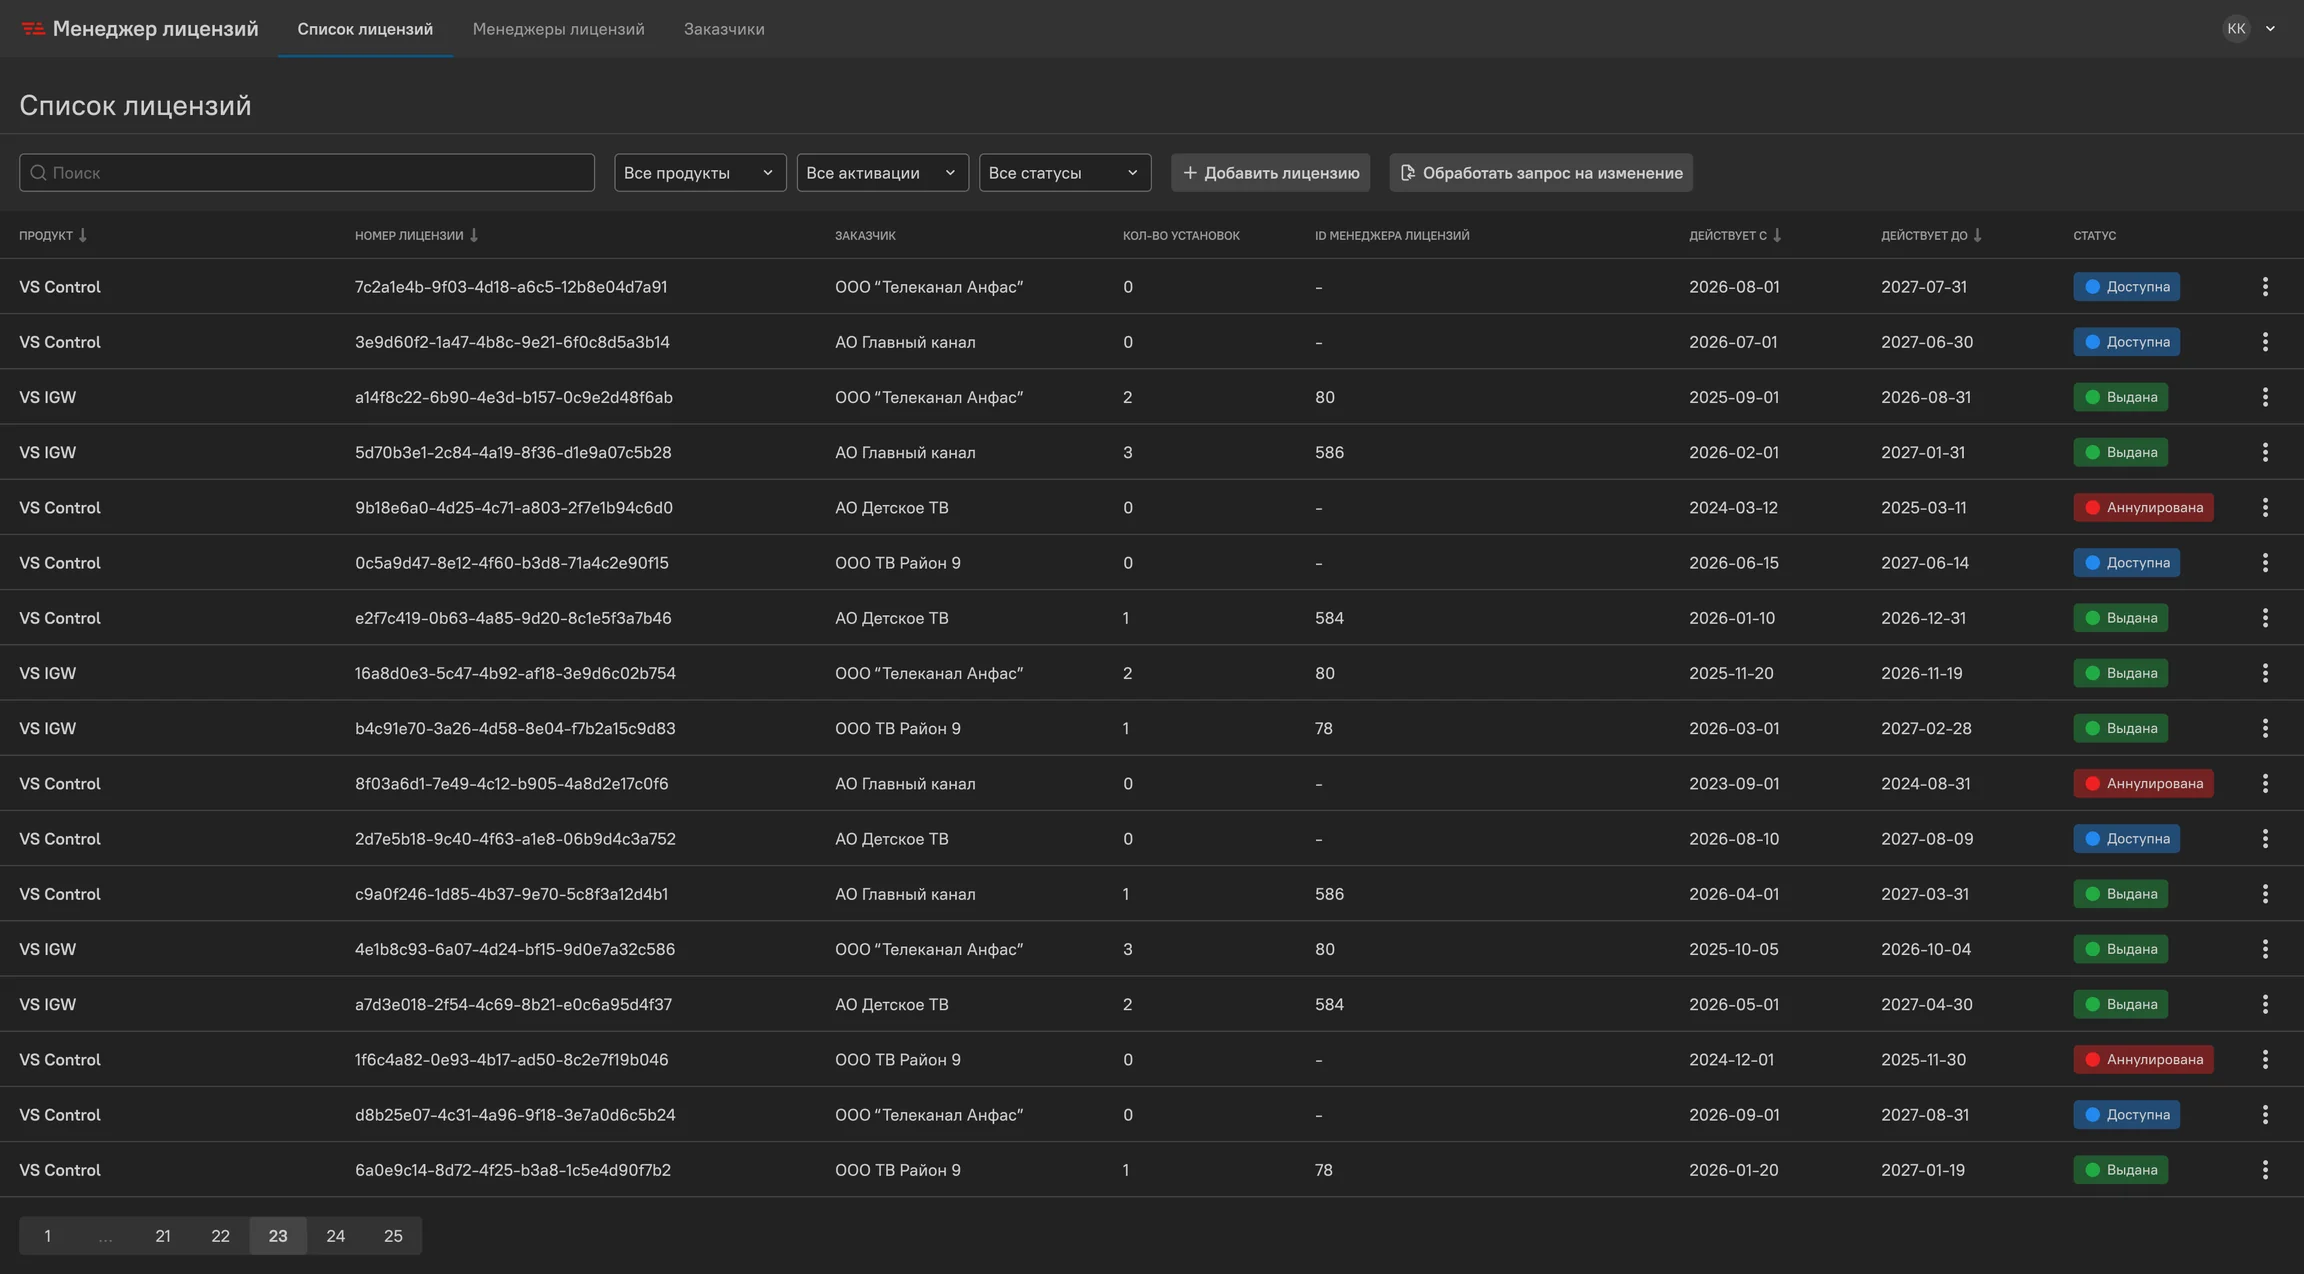Image resolution: width=2304 pixels, height=1274 pixels.
Task: Click Доступна status badge of 7c2a1e4b license
Action: (x=2126, y=287)
